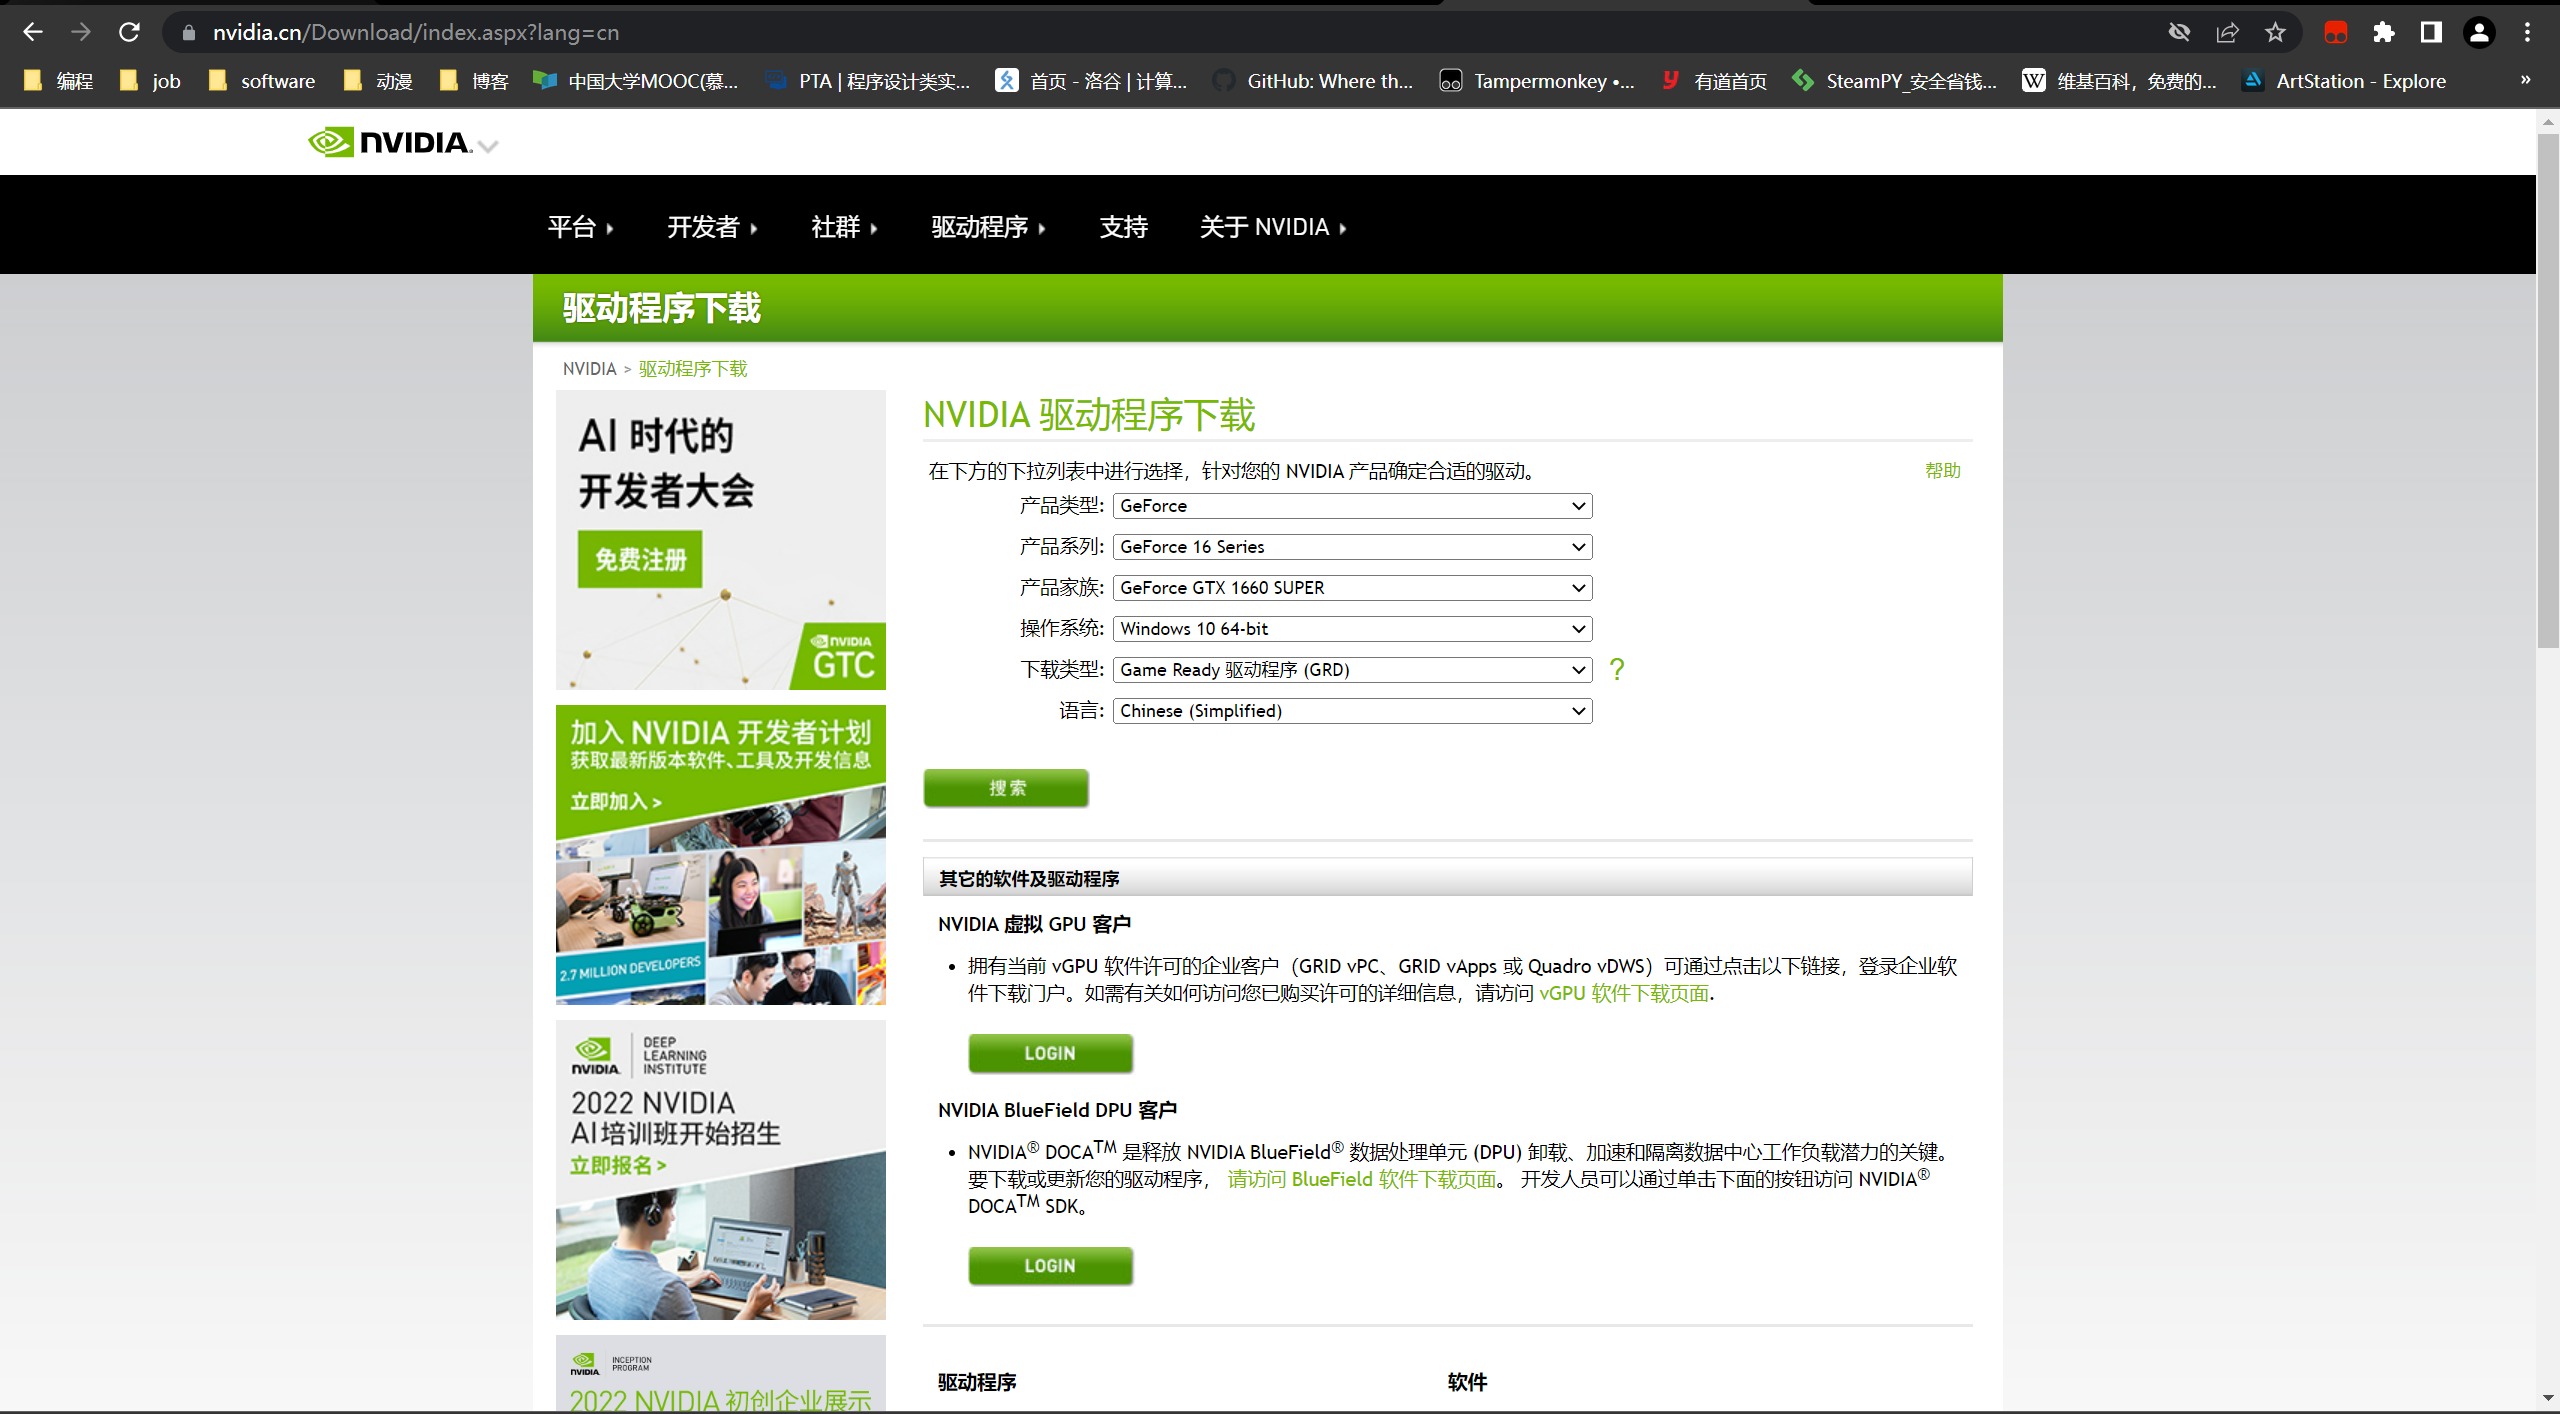
Task: Open the 博客 bookmark folder
Action: [474, 80]
